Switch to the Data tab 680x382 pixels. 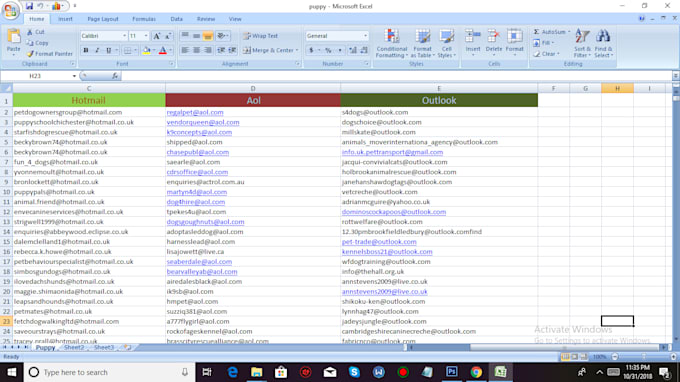177,19
